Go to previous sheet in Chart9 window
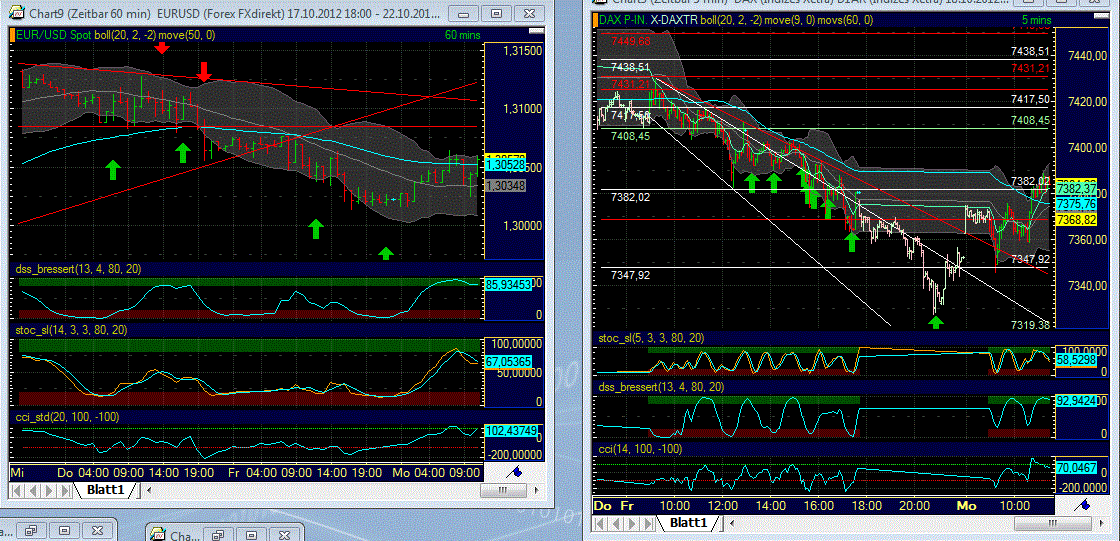Image resolution: width=1120 pixels, height=541 pixels. 33,490
